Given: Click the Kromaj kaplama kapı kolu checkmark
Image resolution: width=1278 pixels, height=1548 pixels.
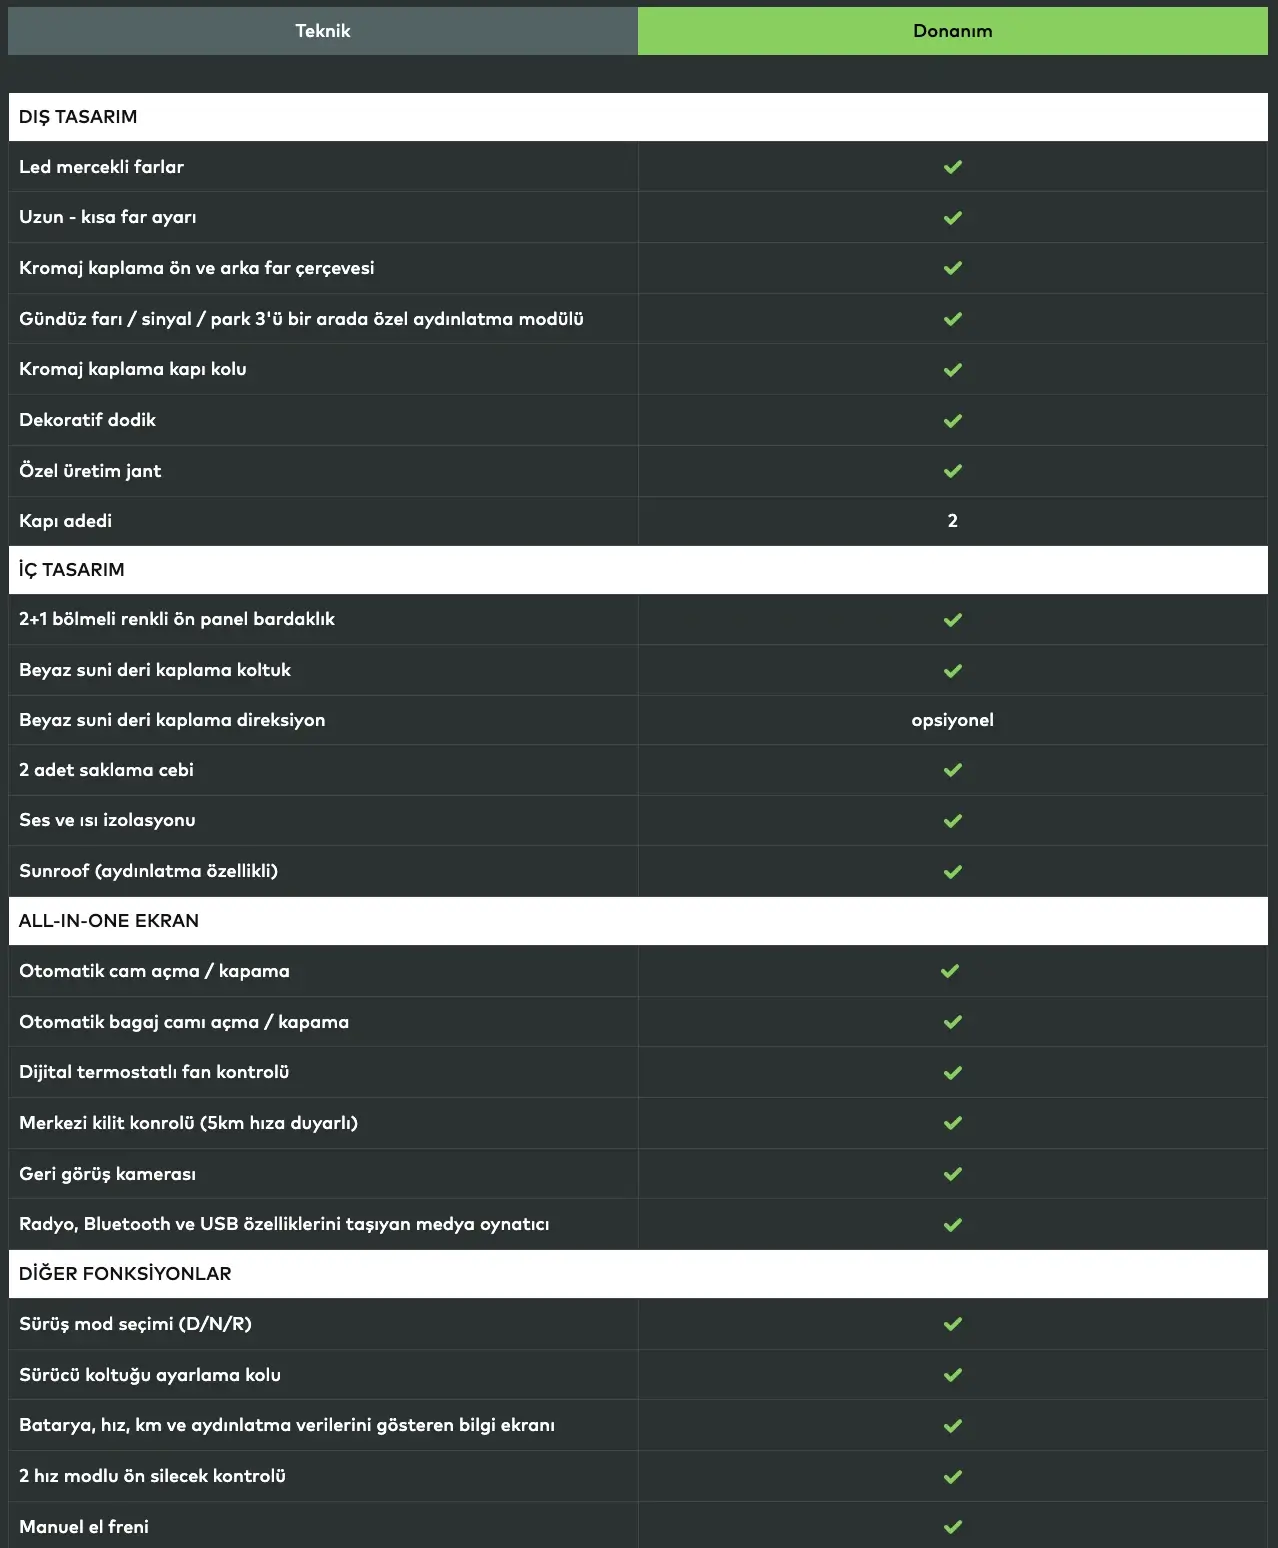Looking at the screenshot, I should (953, 370).
